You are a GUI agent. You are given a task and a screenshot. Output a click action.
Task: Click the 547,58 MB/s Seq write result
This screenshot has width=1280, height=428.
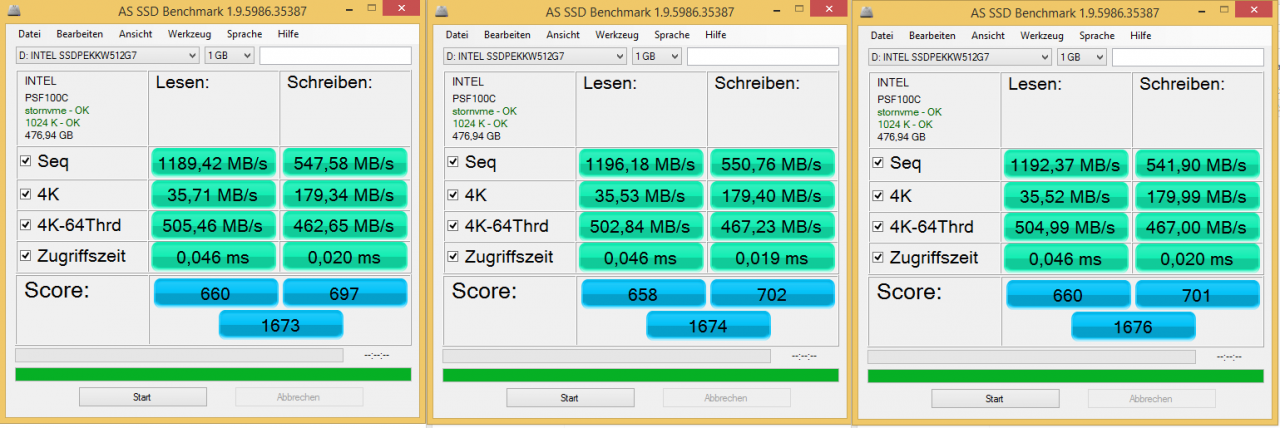345,163
